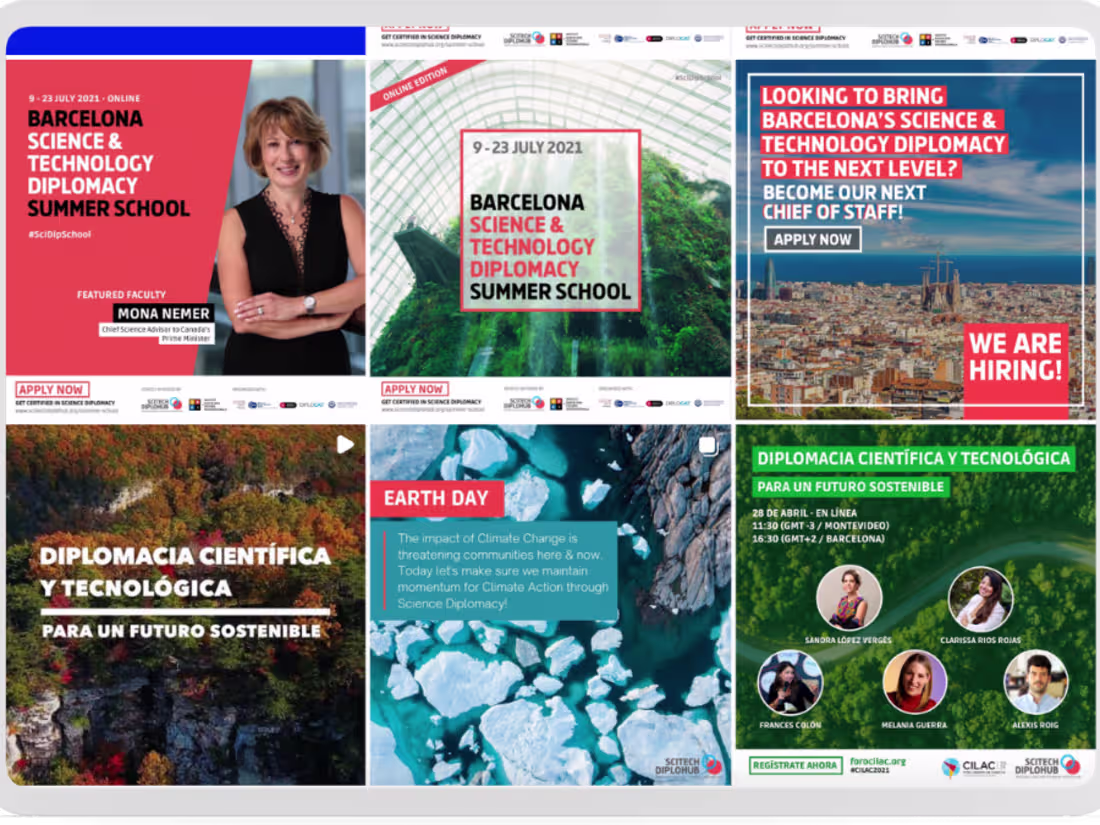The width and height of the screenshot is (1100, 825).
Task: Click SciTech DiploHub logo on Earth Day post
Action: [688, 765]
